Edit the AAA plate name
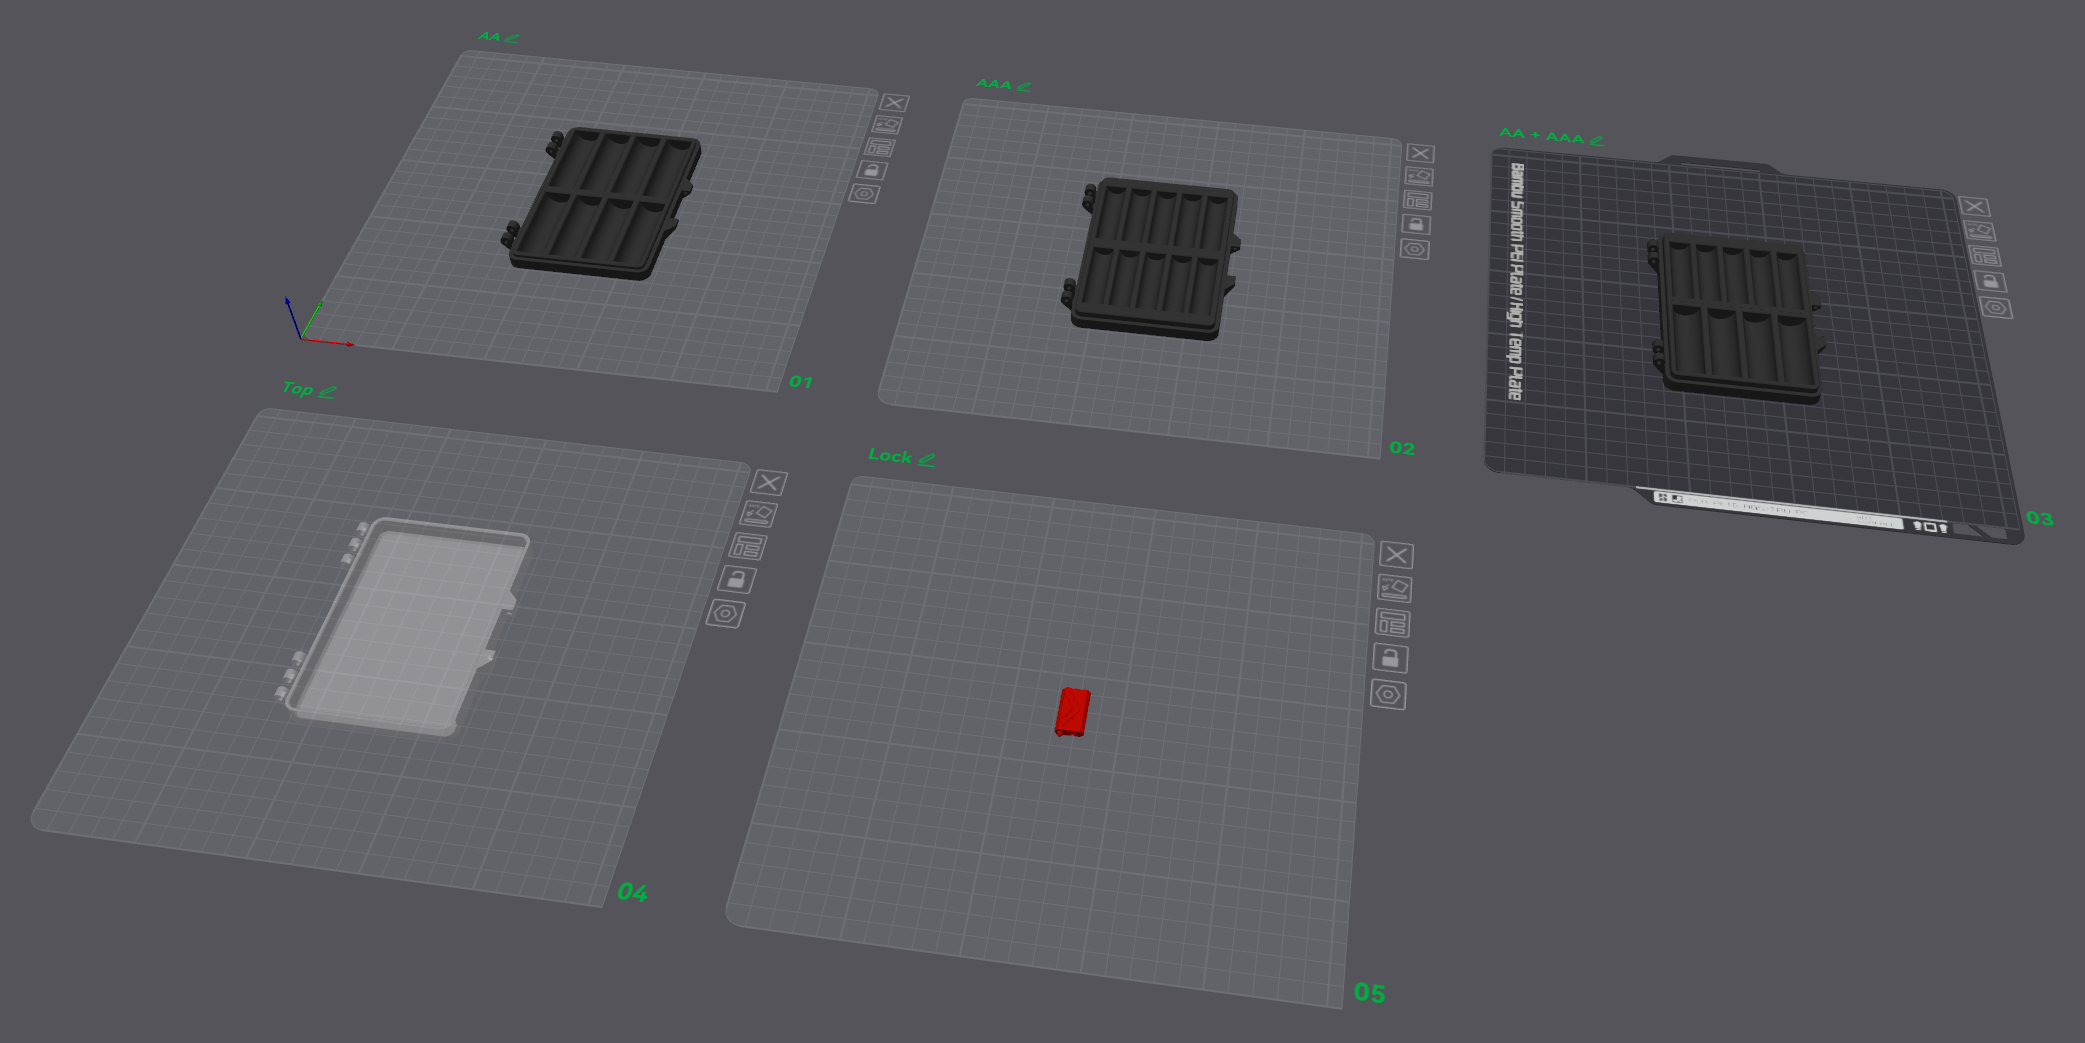This screenshot has width=2085, height=1043. click(1024, 87)
